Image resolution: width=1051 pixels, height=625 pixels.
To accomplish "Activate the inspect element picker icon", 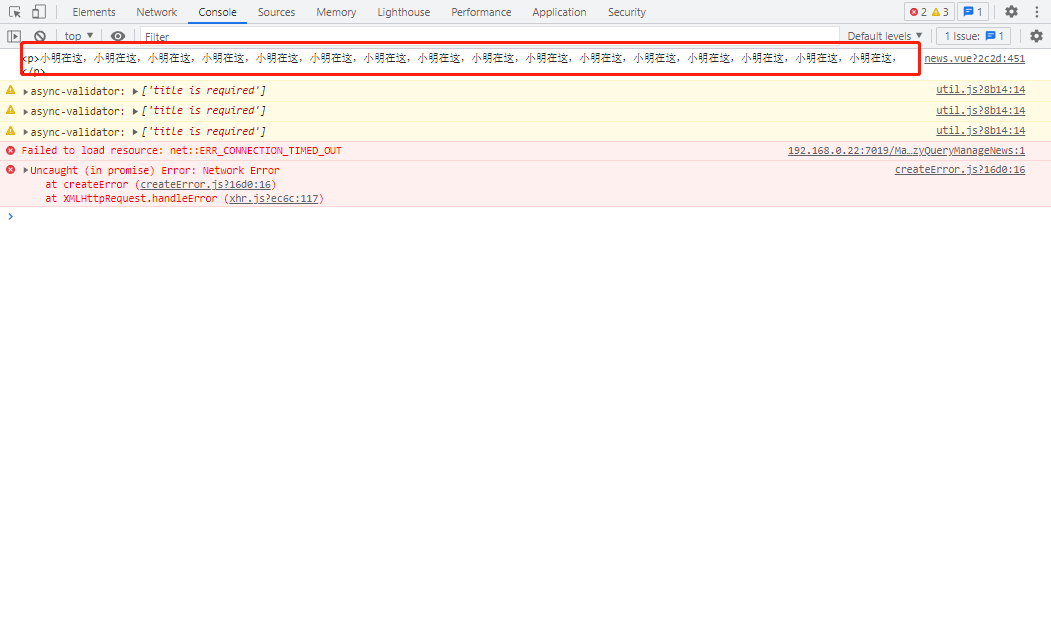I will [x=15, y=12].
